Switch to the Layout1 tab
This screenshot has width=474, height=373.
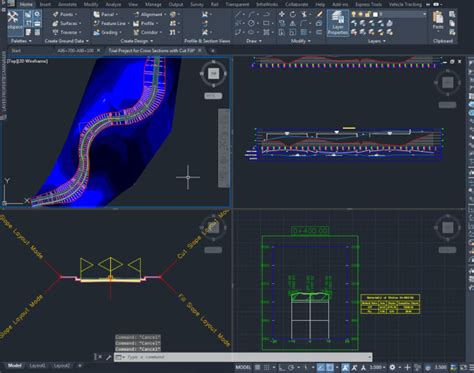pyautogui.click(x=37, y=366)
